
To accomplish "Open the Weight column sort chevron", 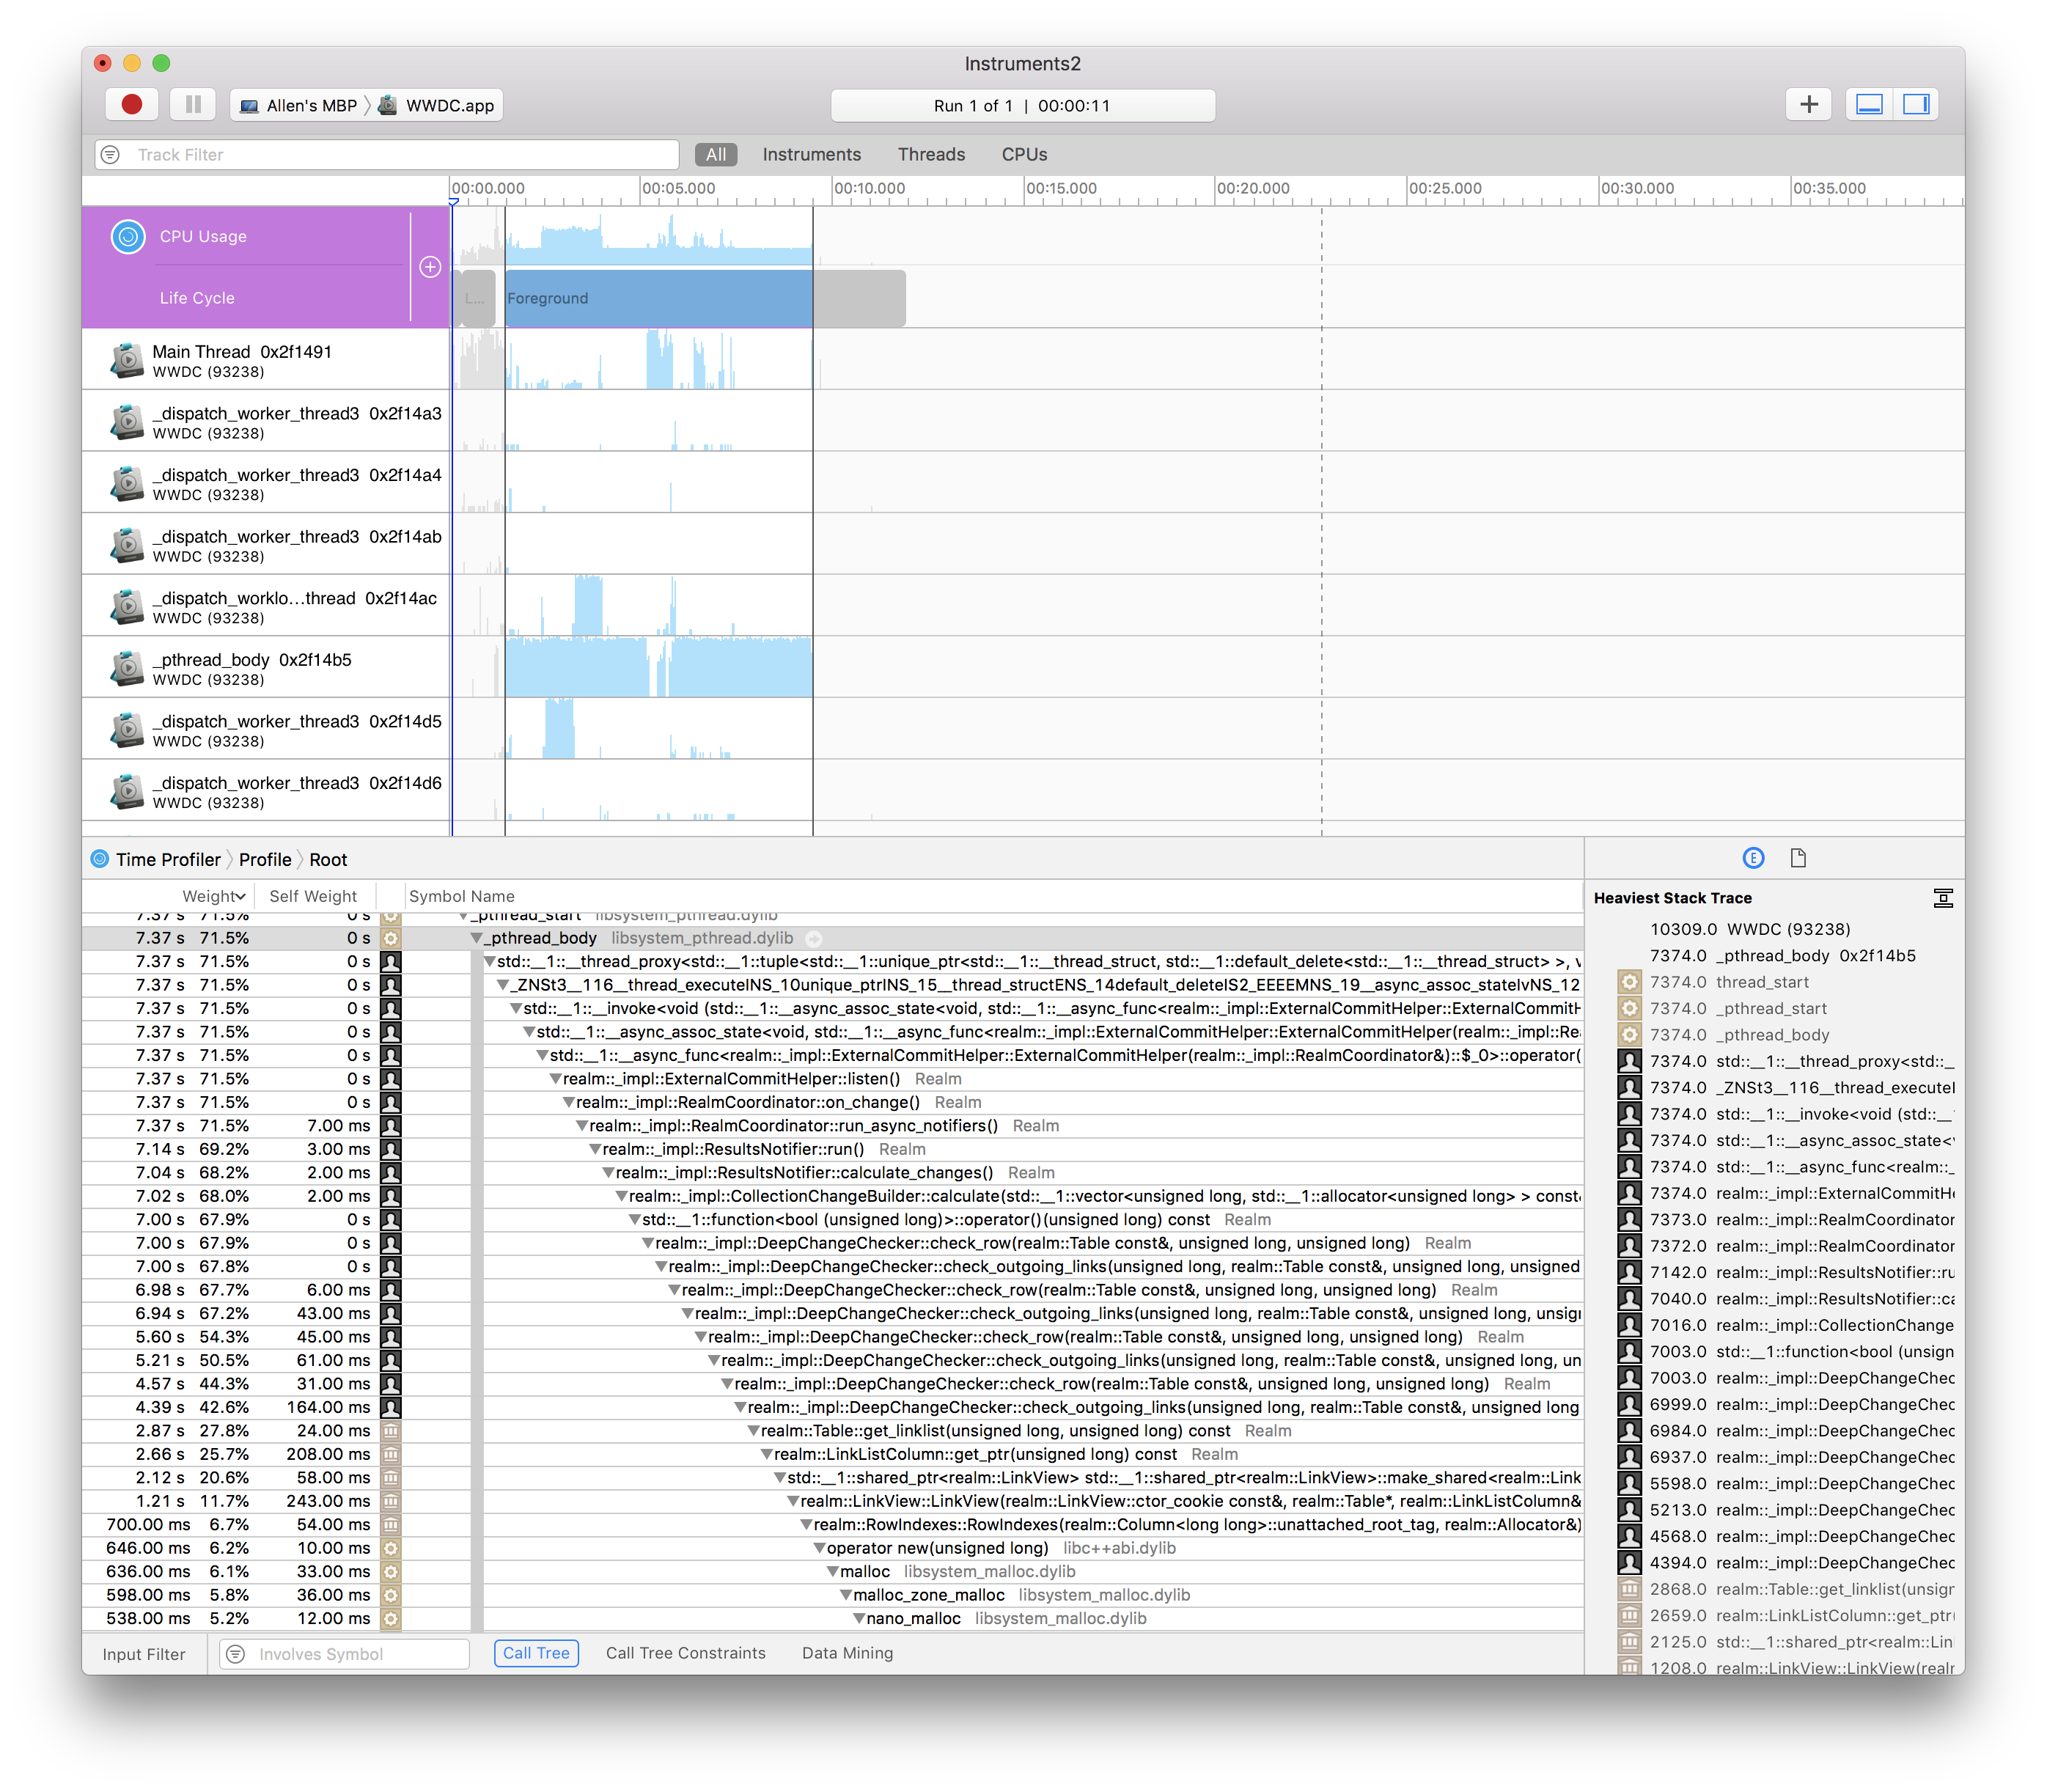I will [240, 896].
